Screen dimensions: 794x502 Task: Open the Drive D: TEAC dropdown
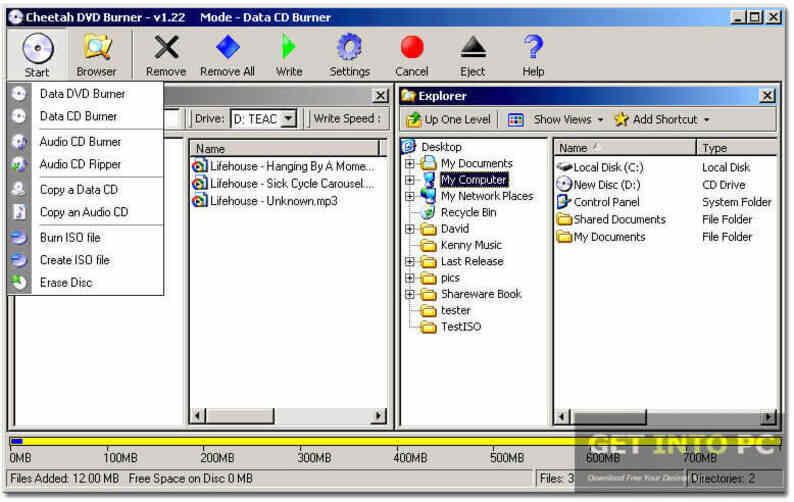289,119
